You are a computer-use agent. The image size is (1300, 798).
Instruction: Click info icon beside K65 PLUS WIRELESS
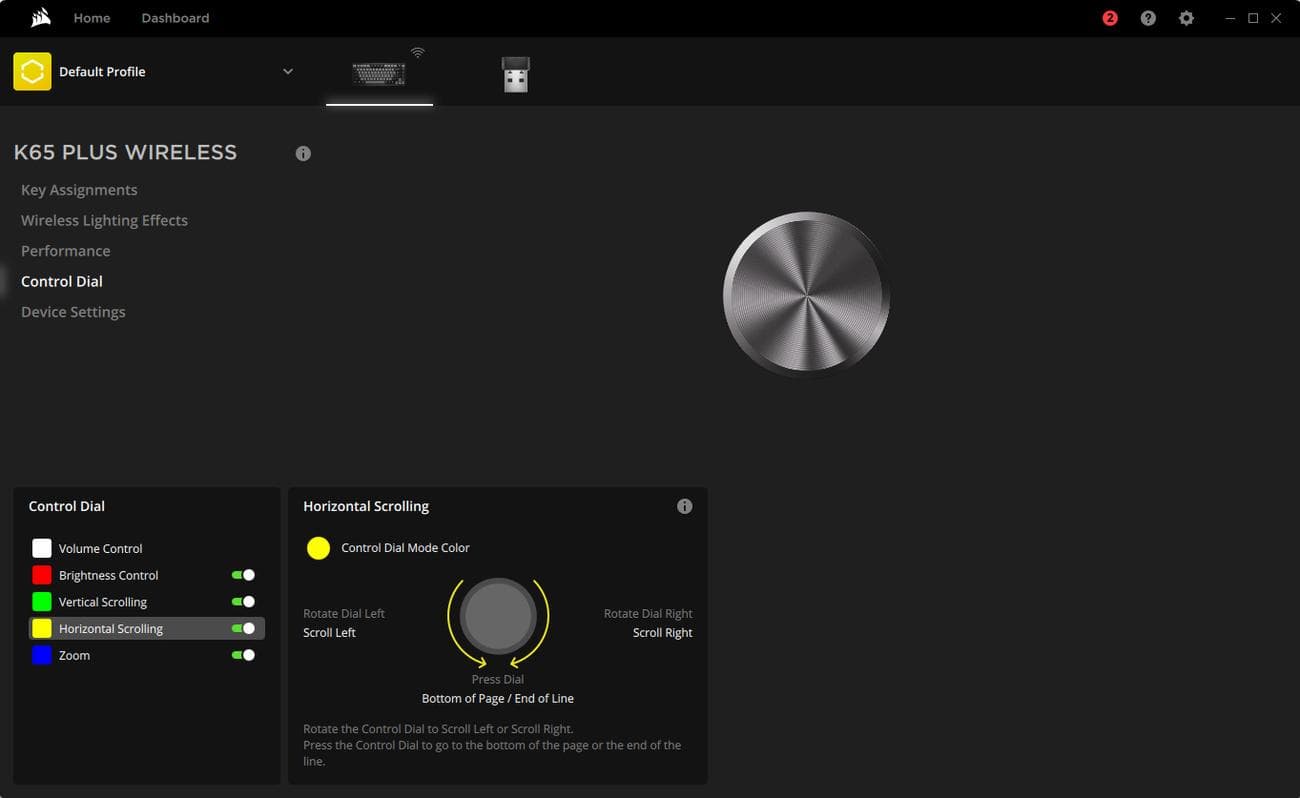pyautogui.click(x=303, y=154)
